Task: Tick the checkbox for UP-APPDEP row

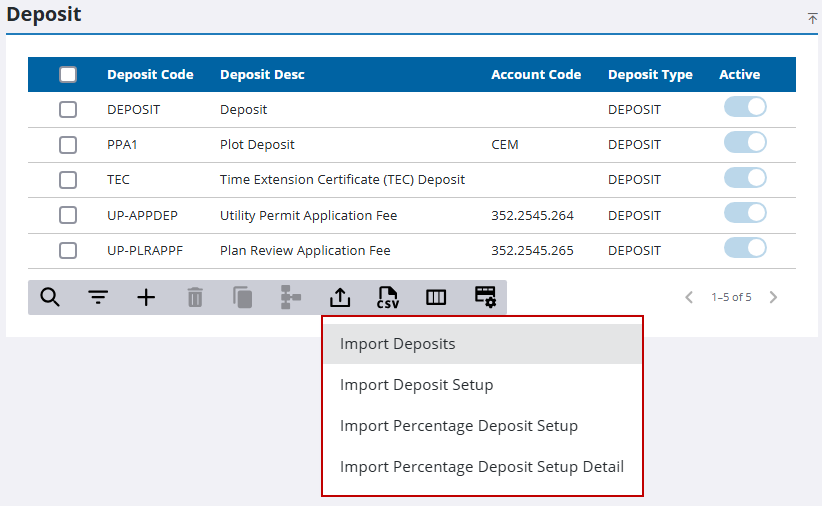Action: 68,215
